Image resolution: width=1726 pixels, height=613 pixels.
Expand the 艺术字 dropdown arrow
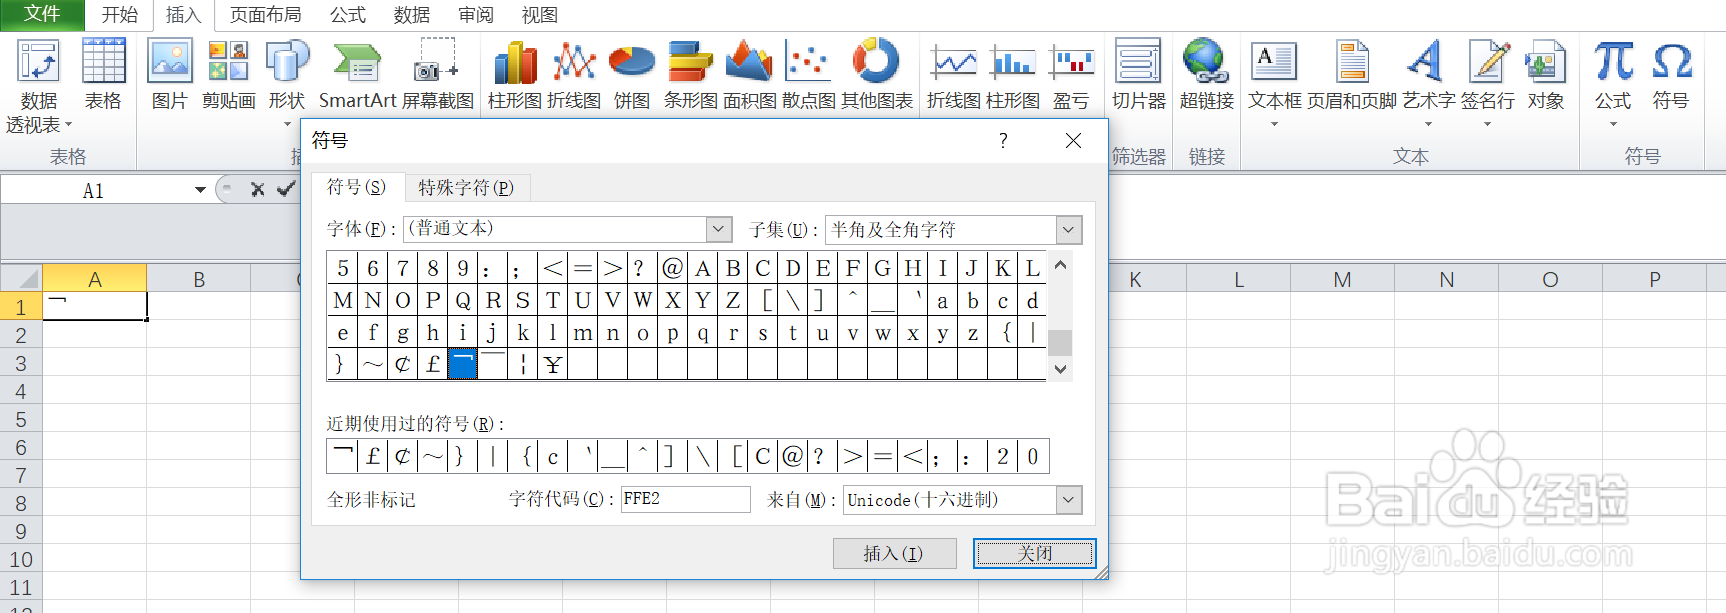(1428, 124)
